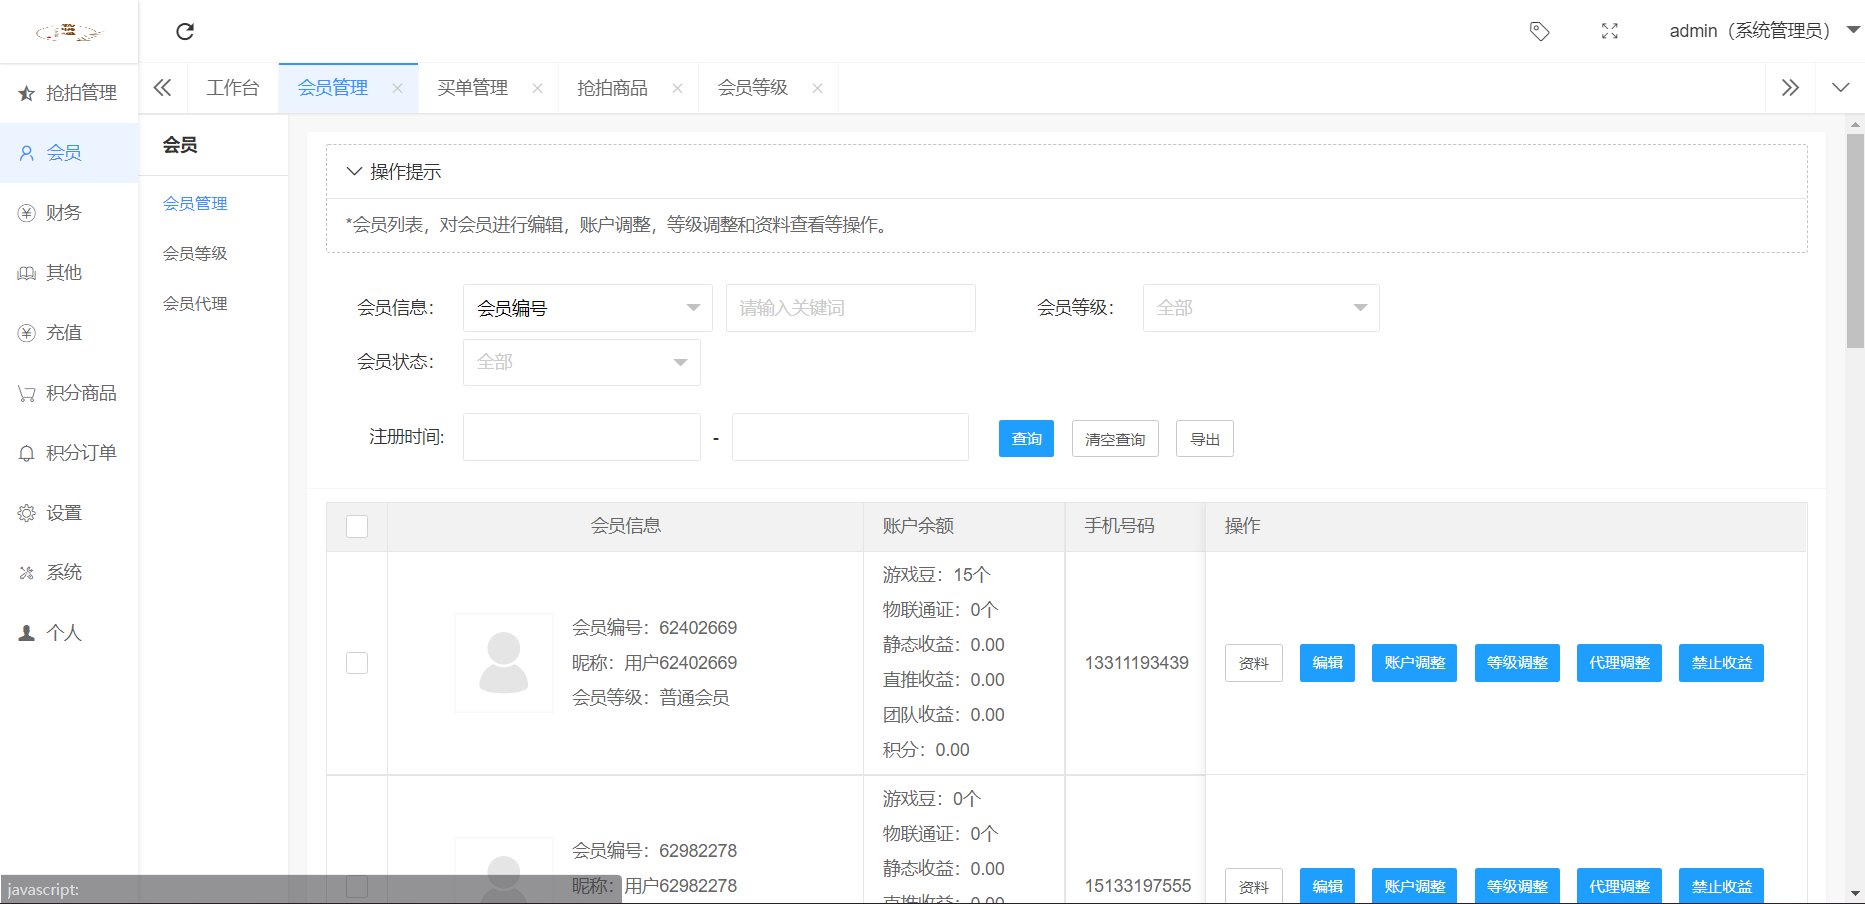Click the scrollbar down arrow
This screenshot has height=904, width=1865.
1855,893
